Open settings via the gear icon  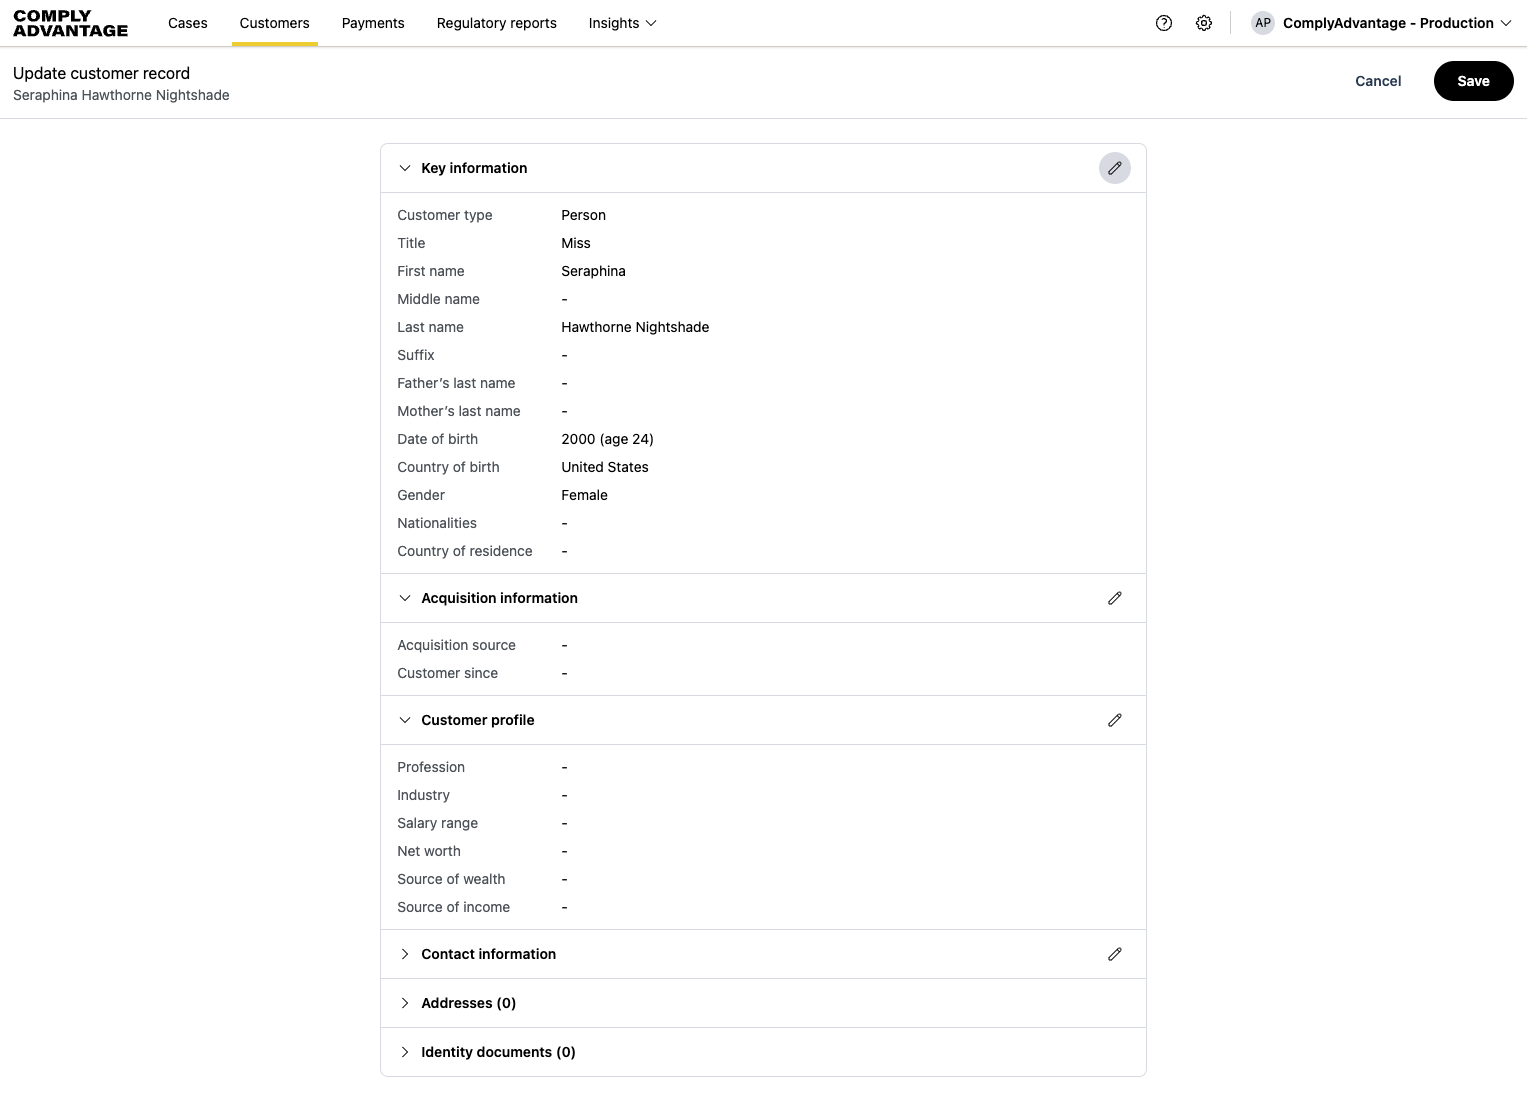(x=1204, y=23)
